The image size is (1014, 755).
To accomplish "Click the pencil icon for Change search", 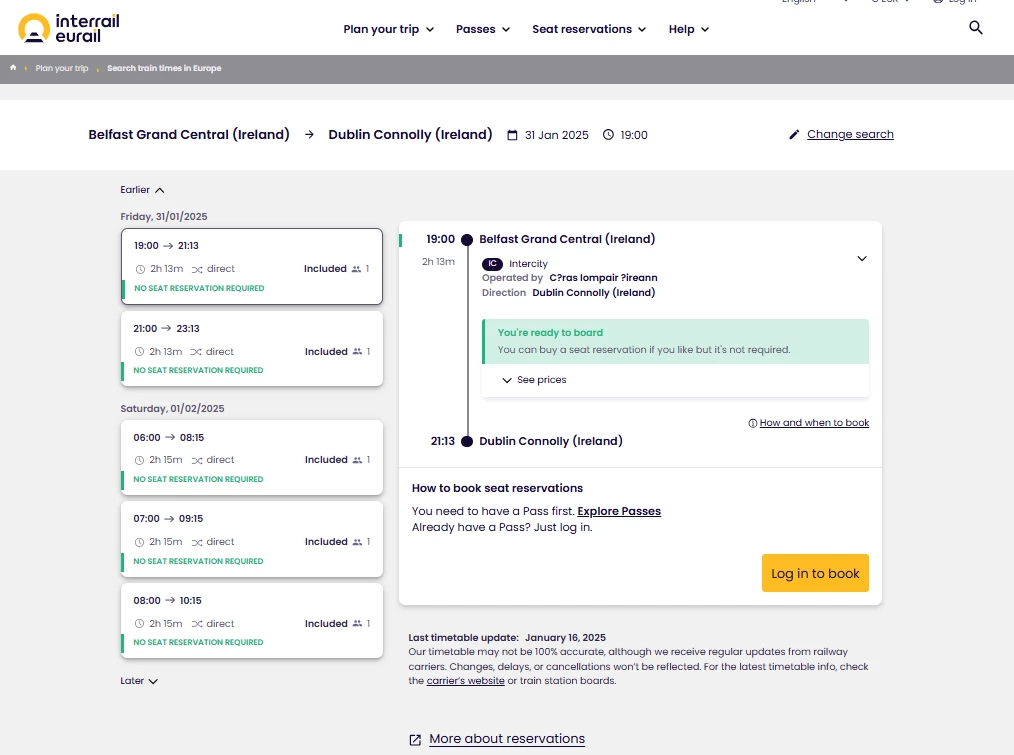I will point(795,135).
